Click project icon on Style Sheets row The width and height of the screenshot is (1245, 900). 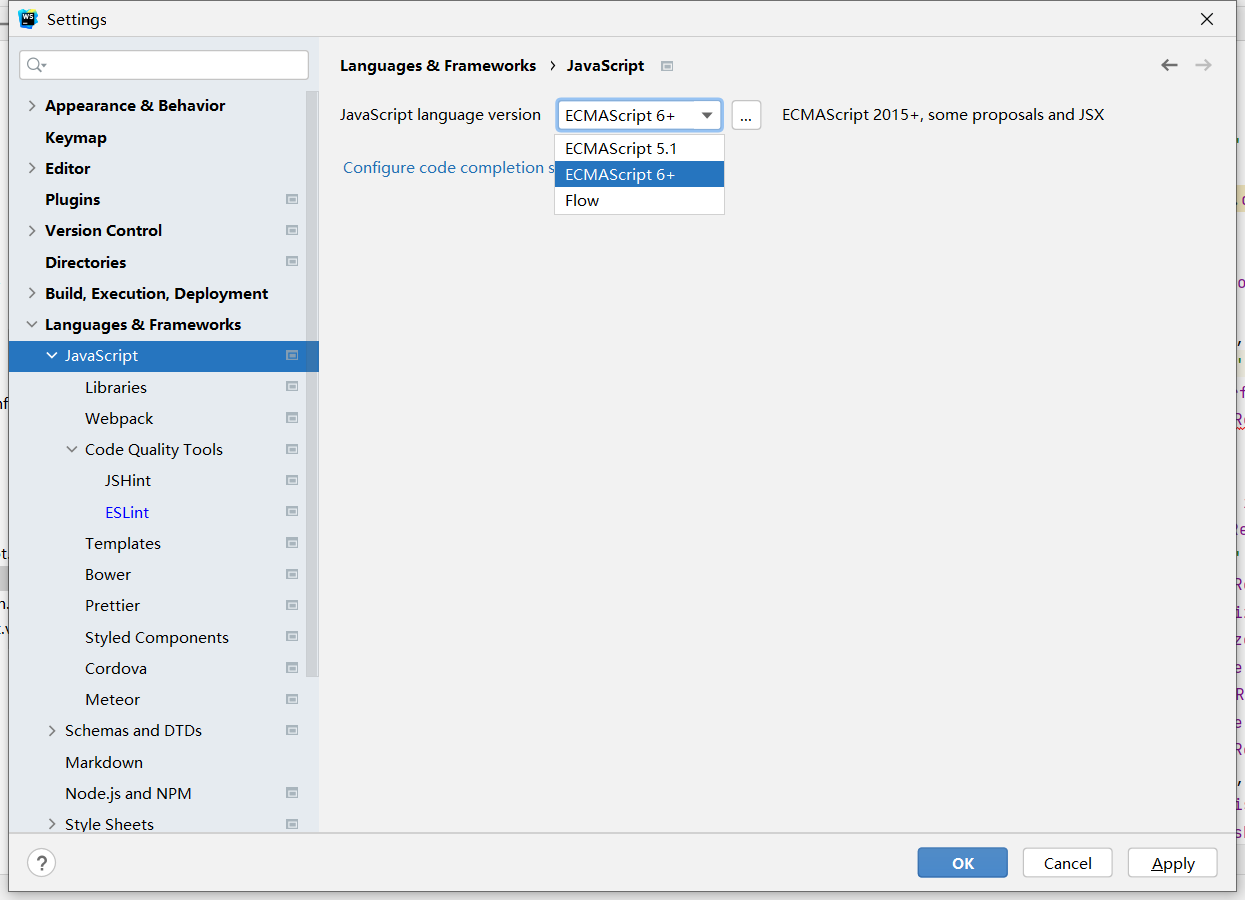click(x=292, y=824)
